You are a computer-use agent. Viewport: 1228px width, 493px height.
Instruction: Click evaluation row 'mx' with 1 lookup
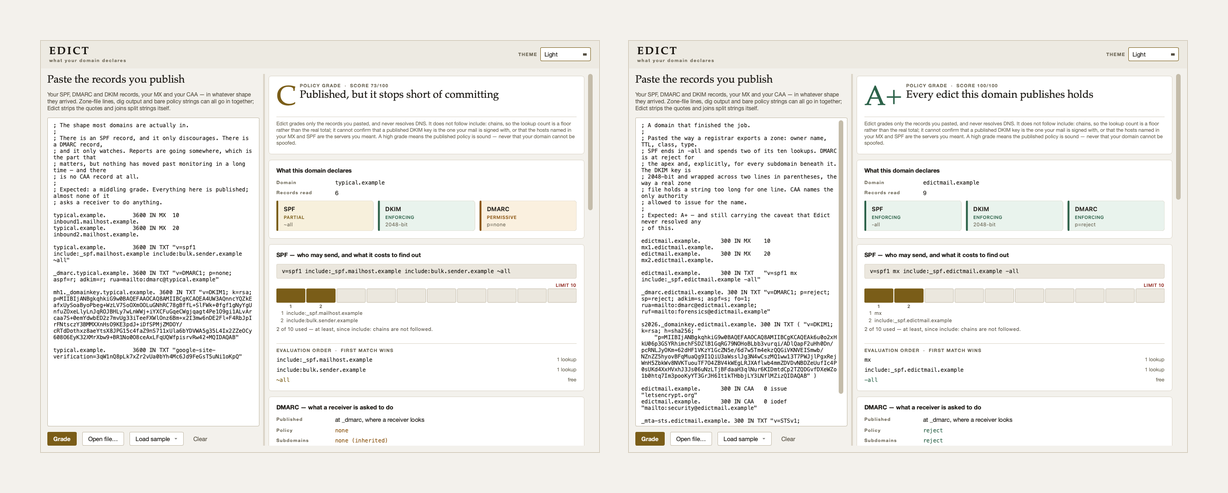(1015, 360)
